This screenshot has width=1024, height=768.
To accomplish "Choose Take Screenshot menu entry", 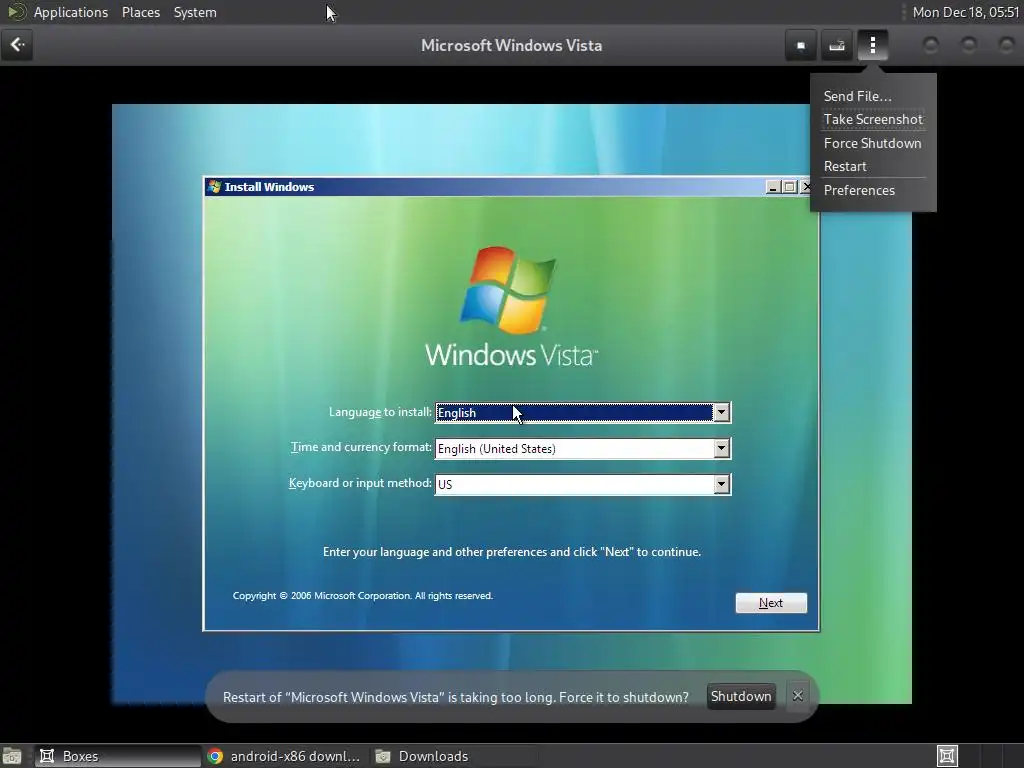I will (873, 120).
